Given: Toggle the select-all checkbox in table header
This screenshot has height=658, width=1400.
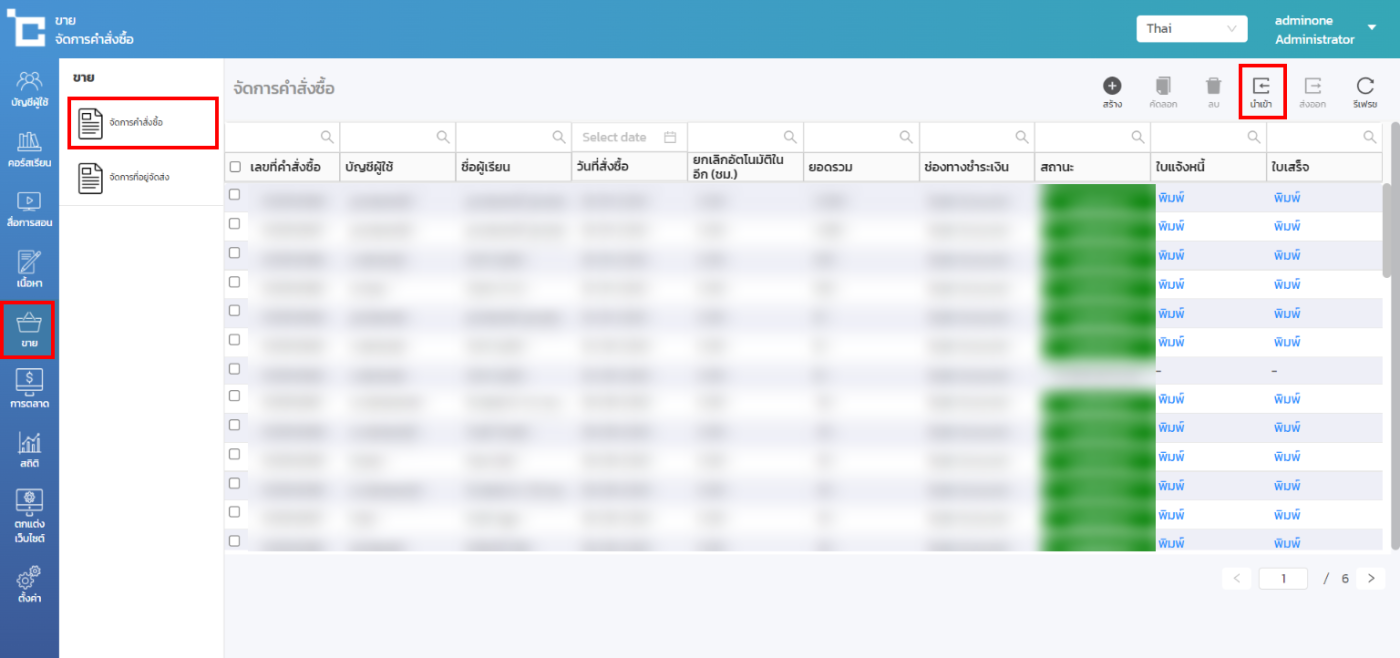Looking at the screenshot, I should point(235,167).
